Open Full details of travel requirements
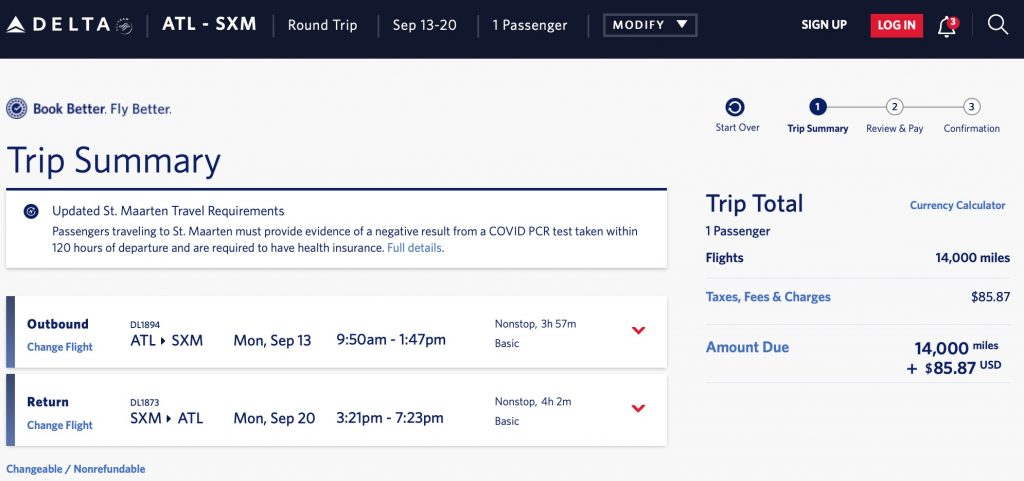The width and height of the screenshot is (1024, 481). point(415,248)
